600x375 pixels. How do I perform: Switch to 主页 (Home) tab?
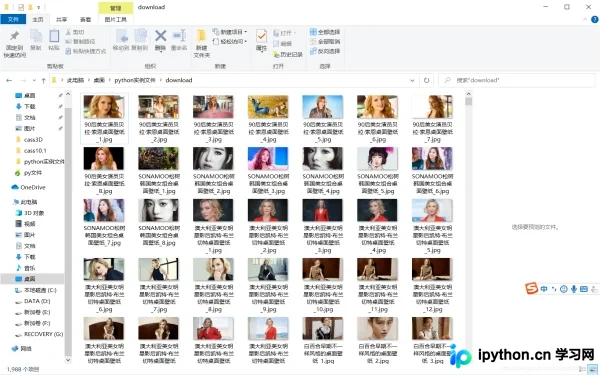(38, 19)
